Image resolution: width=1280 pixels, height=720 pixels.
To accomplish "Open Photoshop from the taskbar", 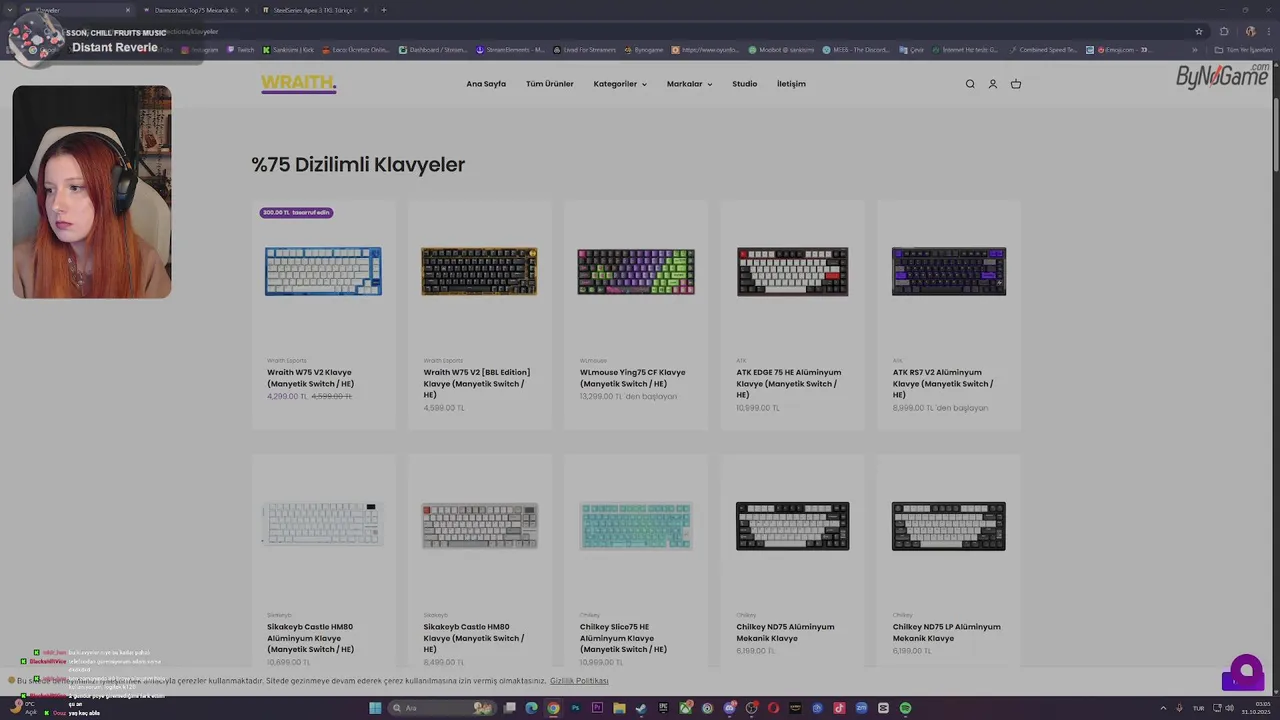I will point(575,708).
